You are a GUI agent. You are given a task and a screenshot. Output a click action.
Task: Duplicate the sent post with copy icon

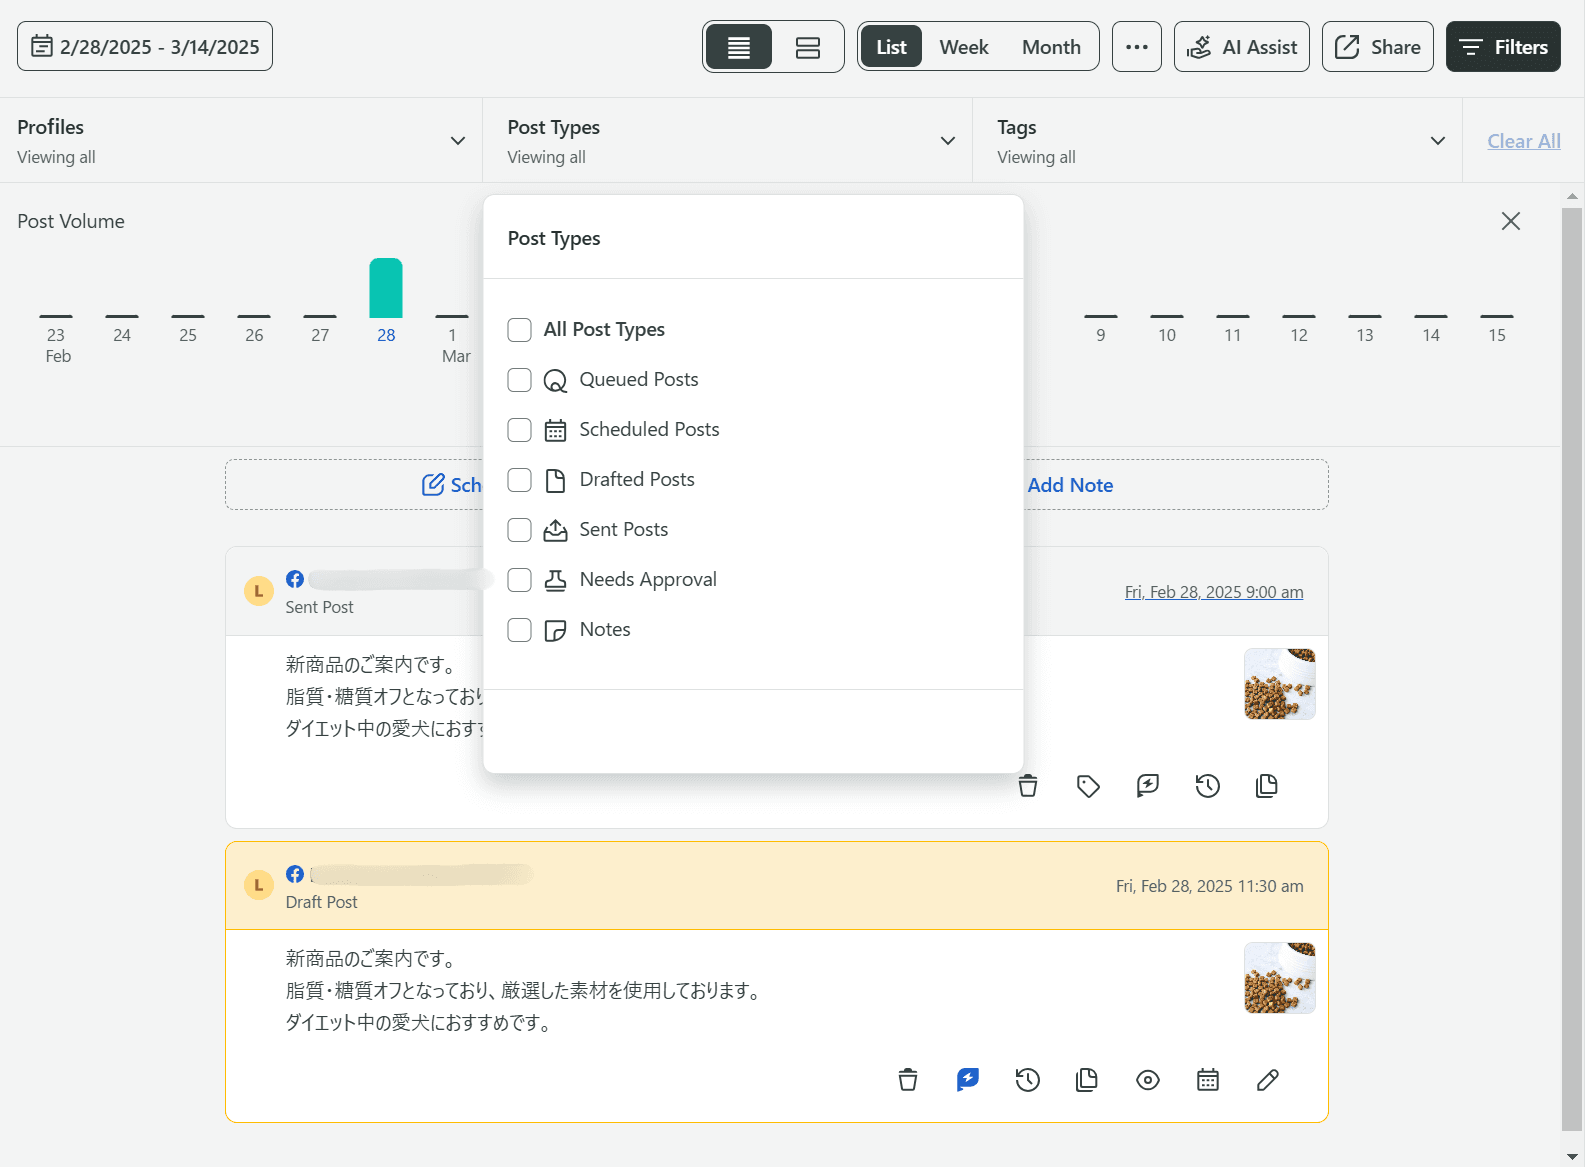click(1266, 786)
